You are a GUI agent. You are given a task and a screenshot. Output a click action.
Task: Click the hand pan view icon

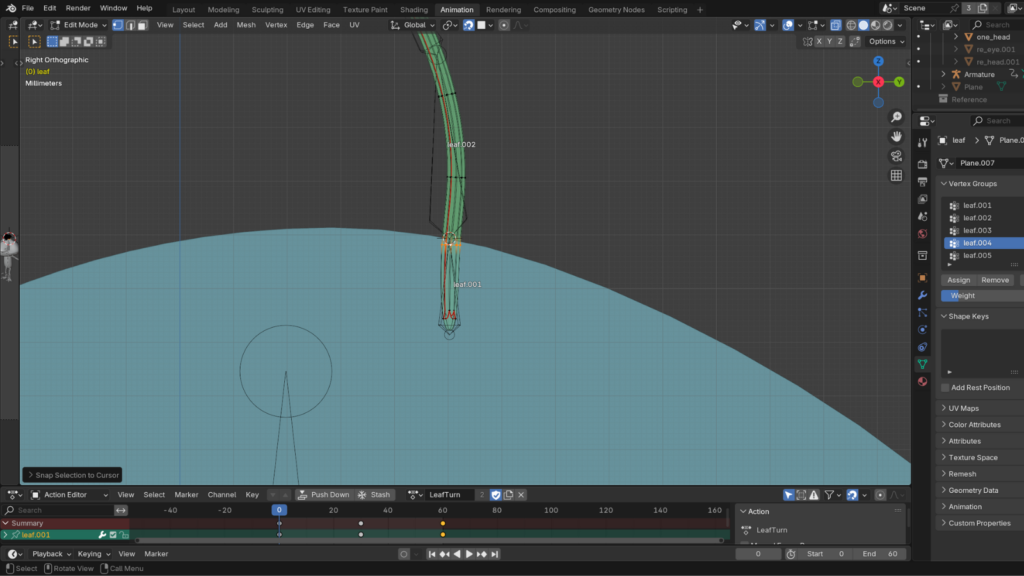click(896, 136)
